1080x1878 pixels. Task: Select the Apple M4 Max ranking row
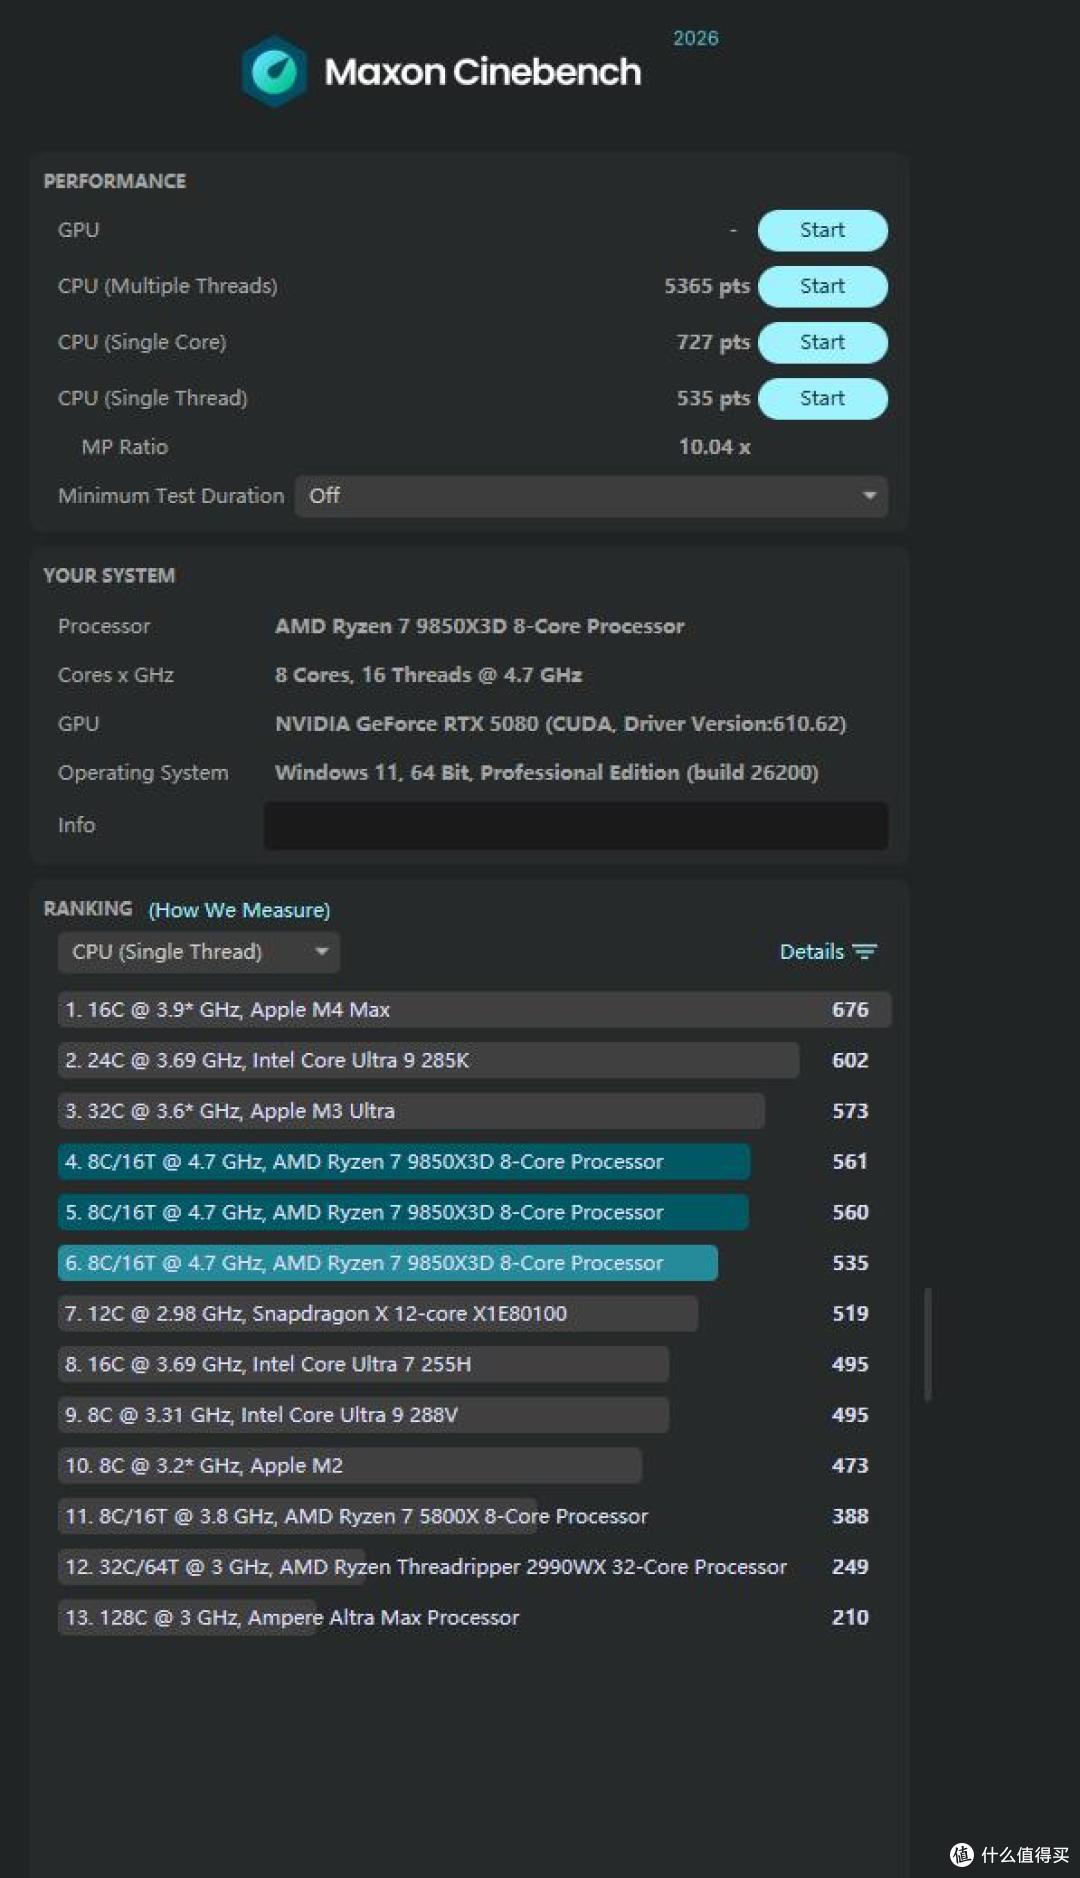point(474,1010)
